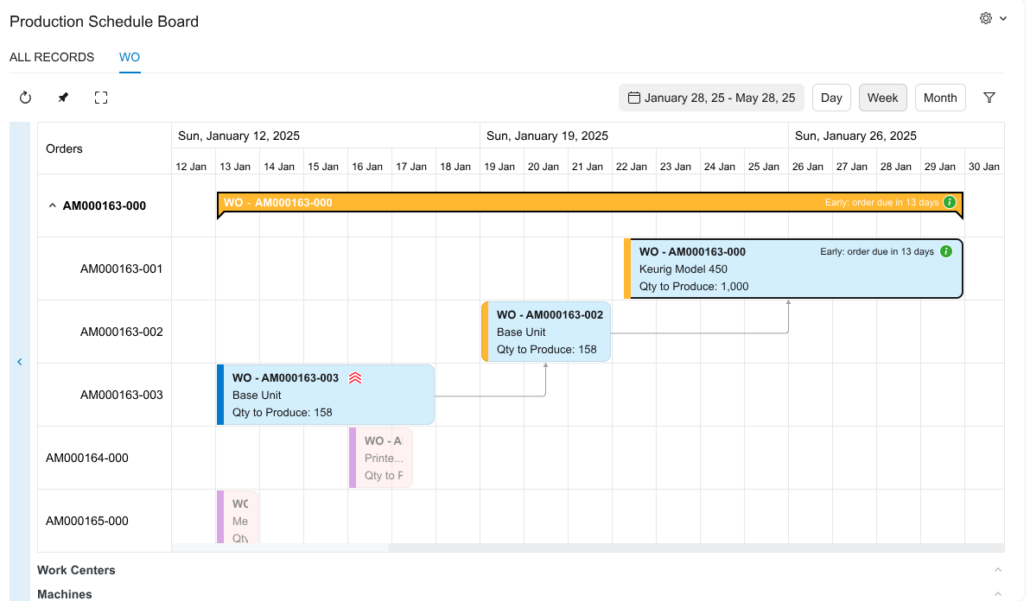
Task: Click the pin icon in toolbar
Action: 63,98
